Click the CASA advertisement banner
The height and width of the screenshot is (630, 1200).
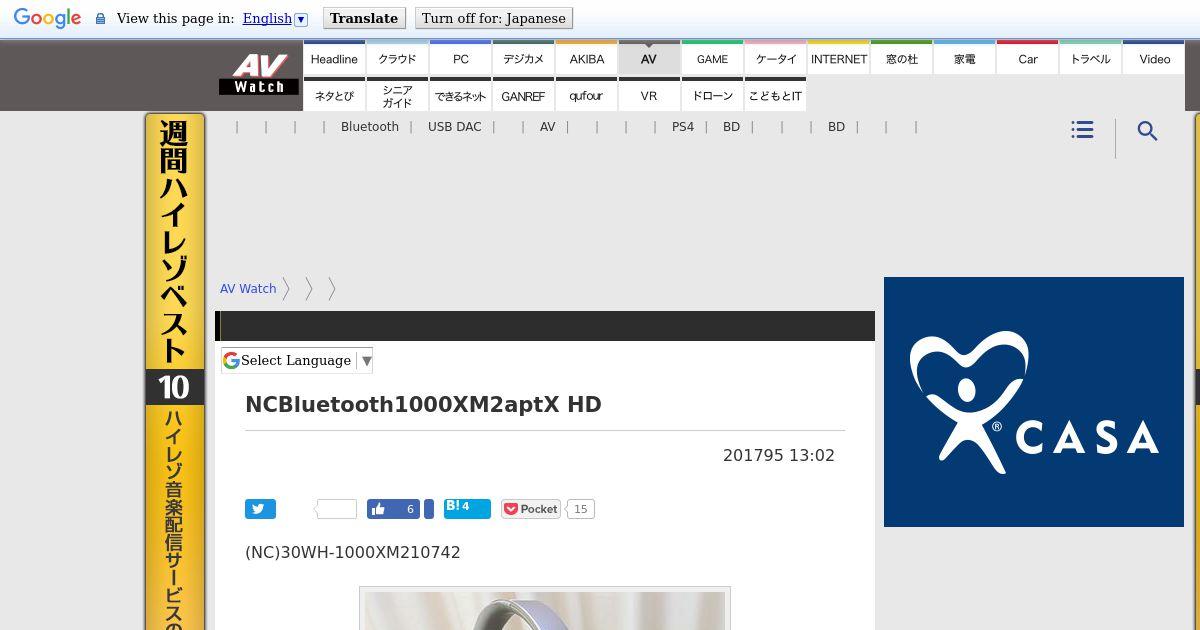[1034, 402]
